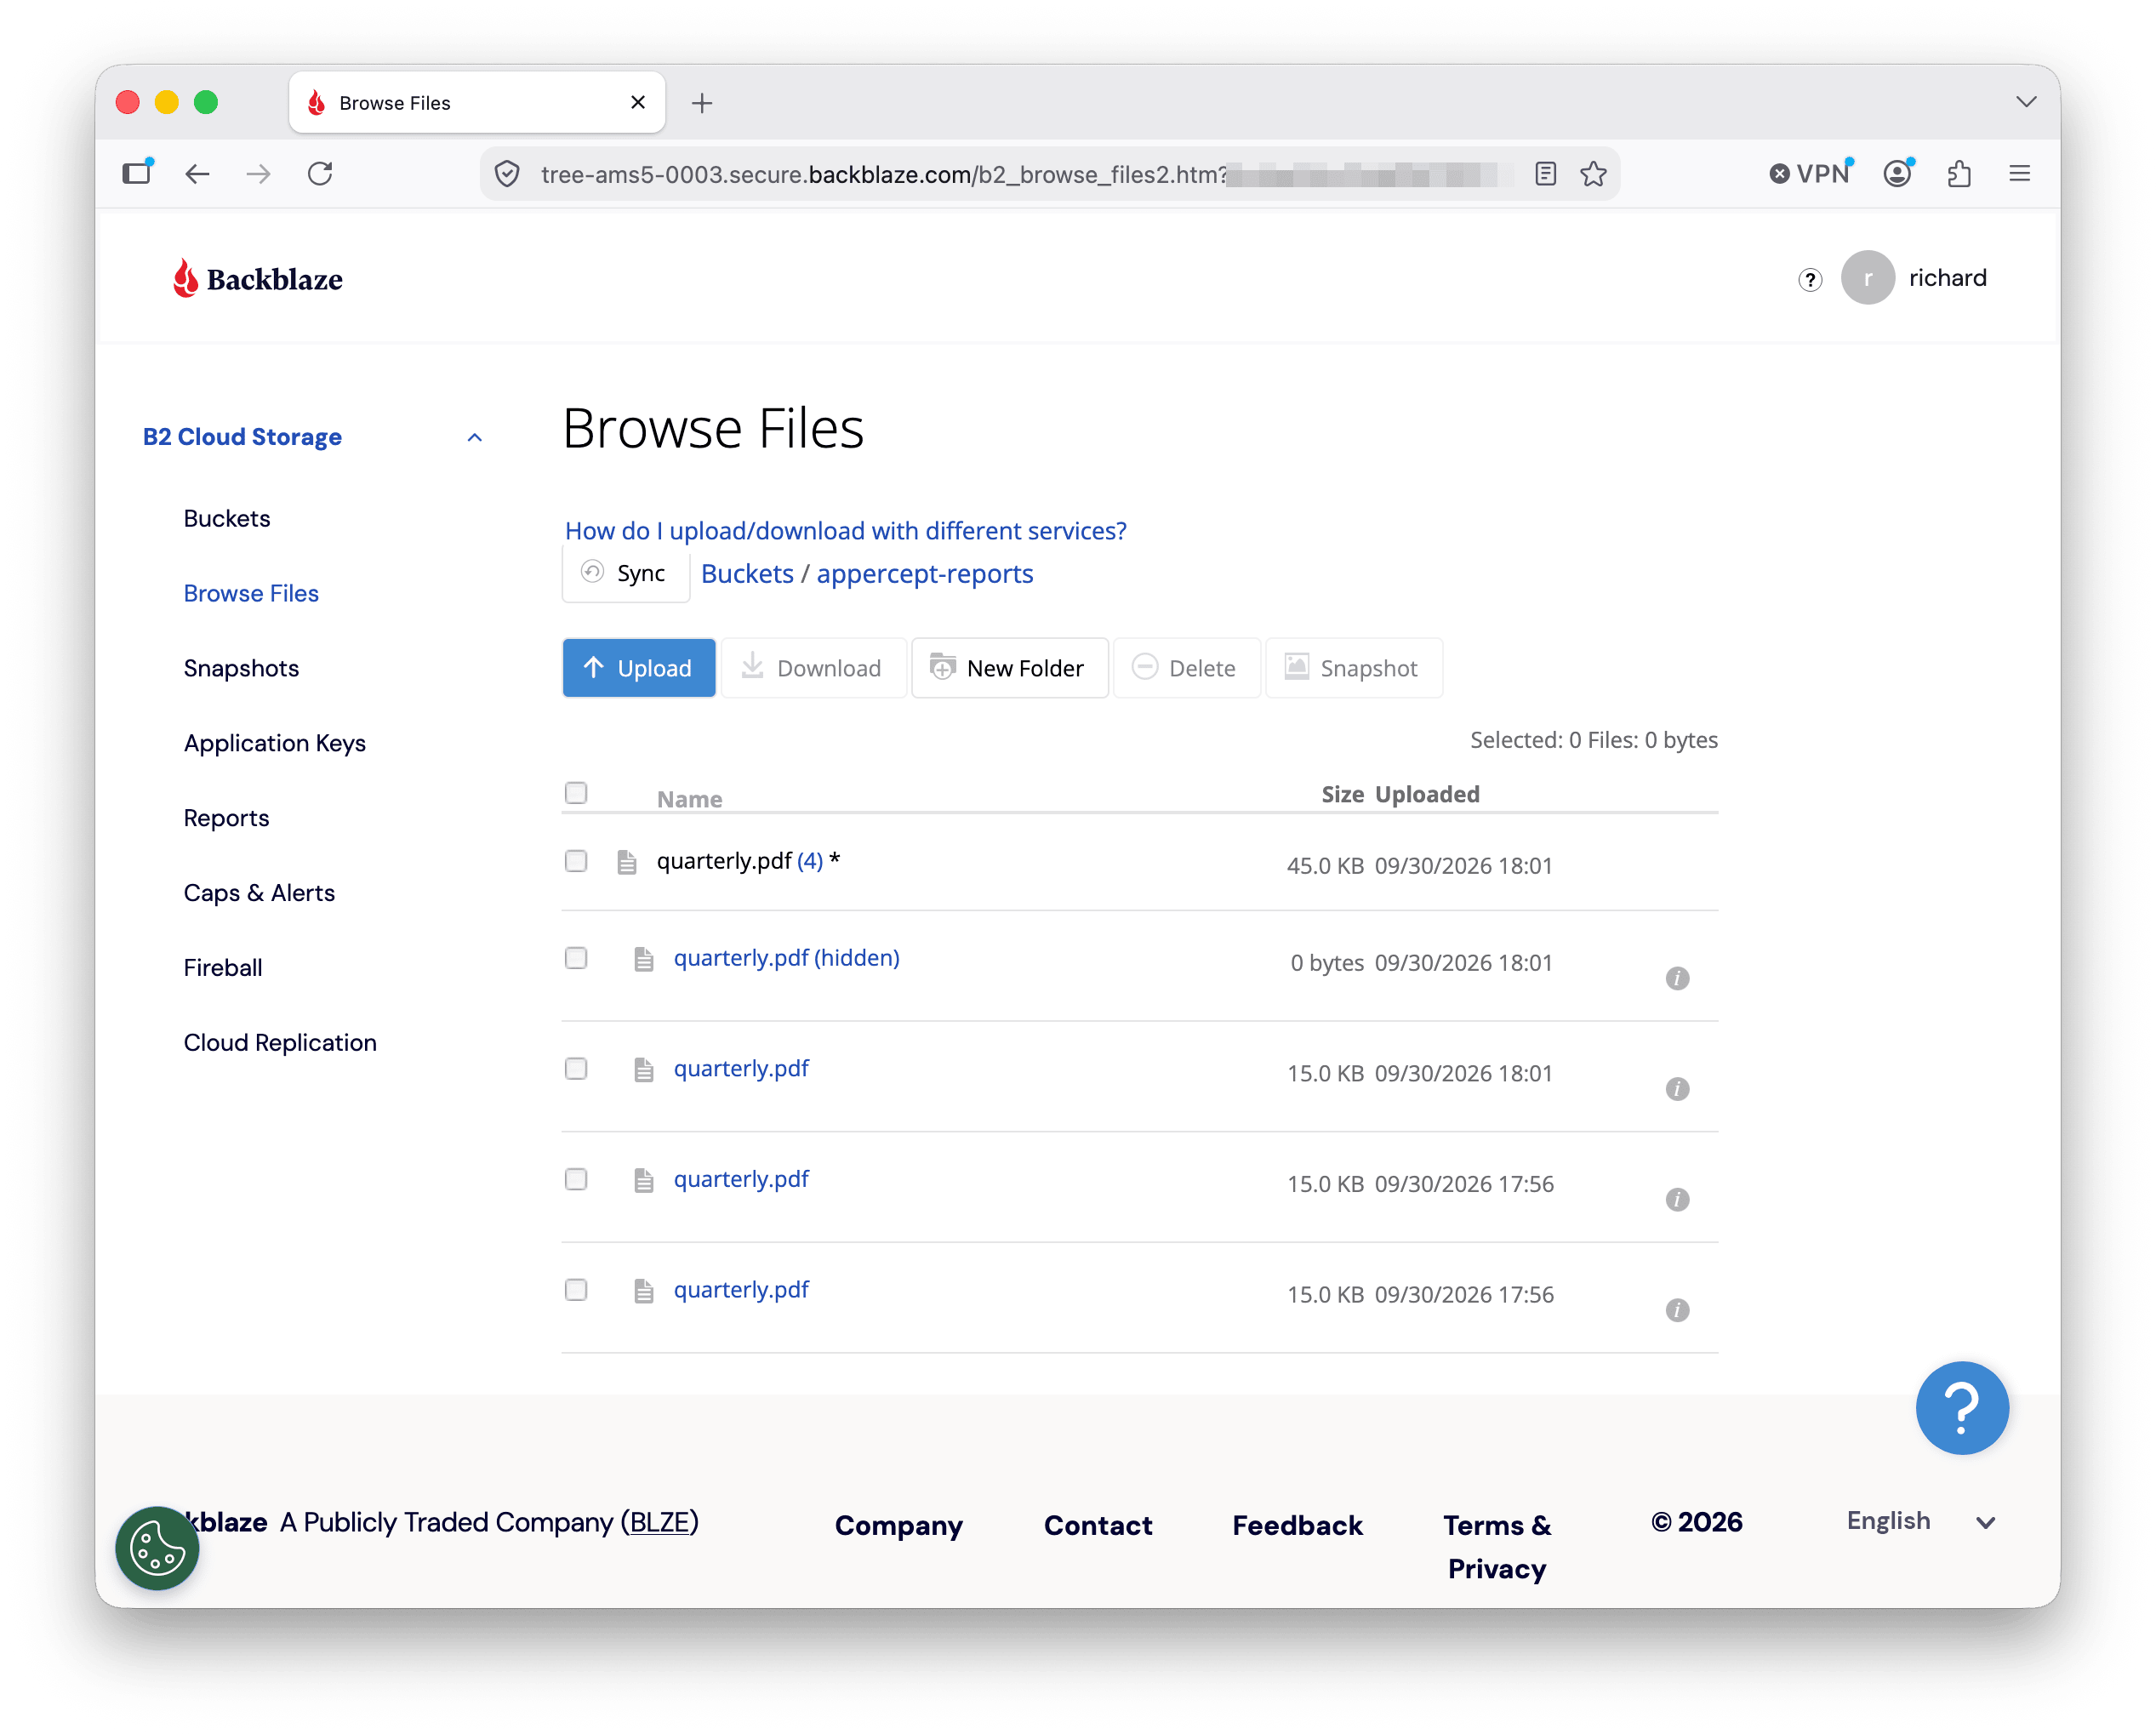Open the help question mark beside richard
The image size is (2156, 1734).
point(1809,279)
